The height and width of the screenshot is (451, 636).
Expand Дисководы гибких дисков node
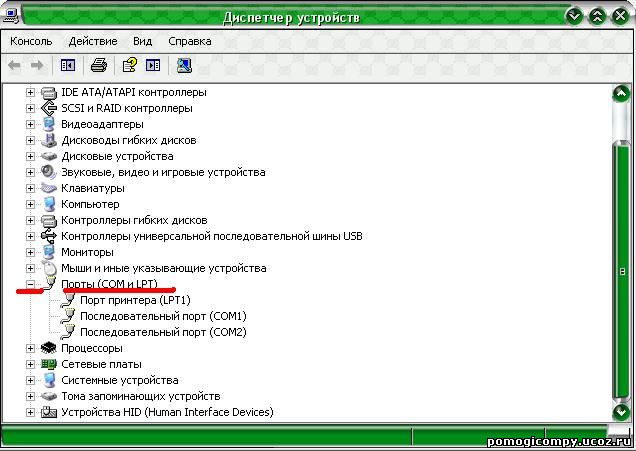(30, 140)
